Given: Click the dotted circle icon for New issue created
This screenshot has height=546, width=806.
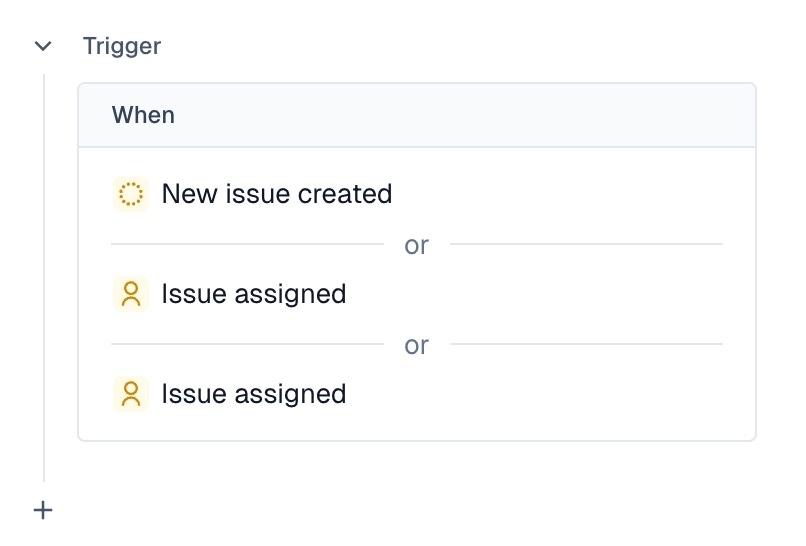Looking at the screenshot, I should 131,194.
